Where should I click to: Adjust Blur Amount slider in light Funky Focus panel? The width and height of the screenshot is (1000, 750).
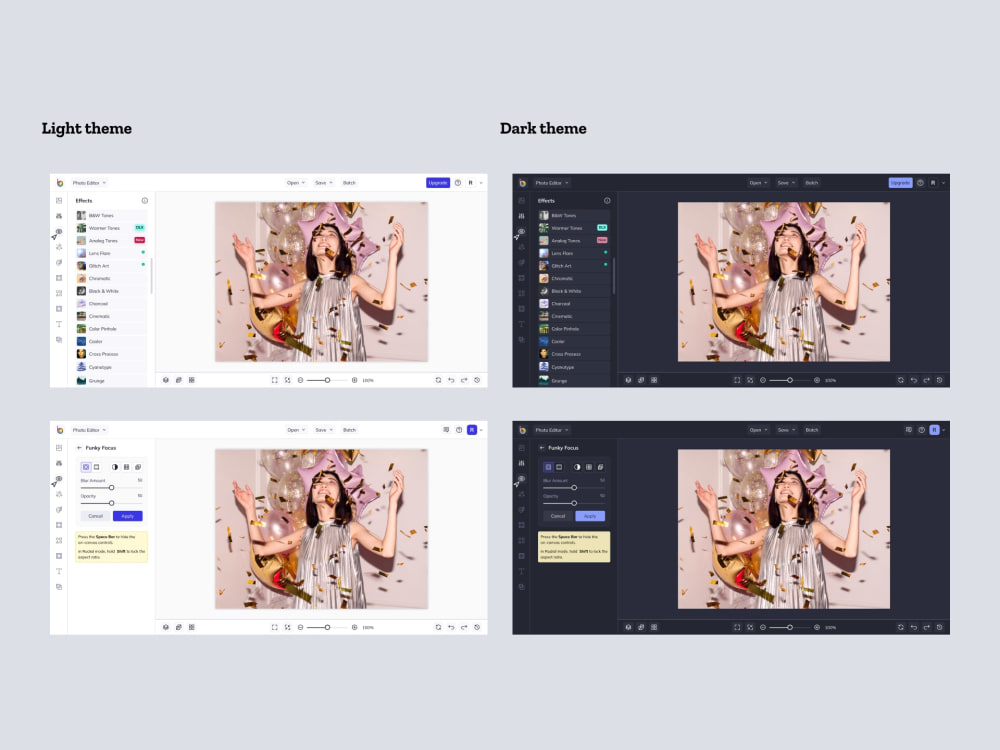(x=111, y=488)
